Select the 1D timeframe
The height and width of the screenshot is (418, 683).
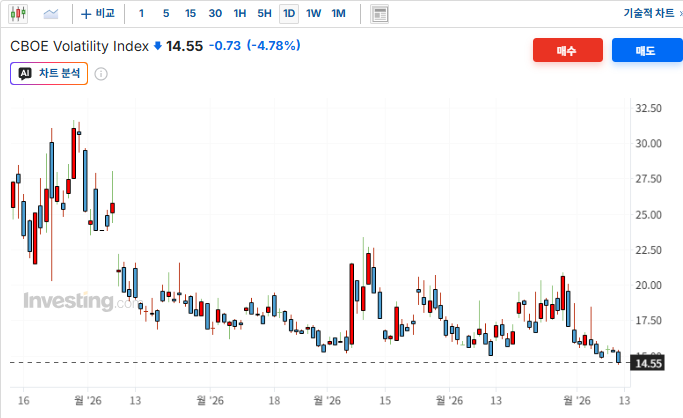[289, 13]
